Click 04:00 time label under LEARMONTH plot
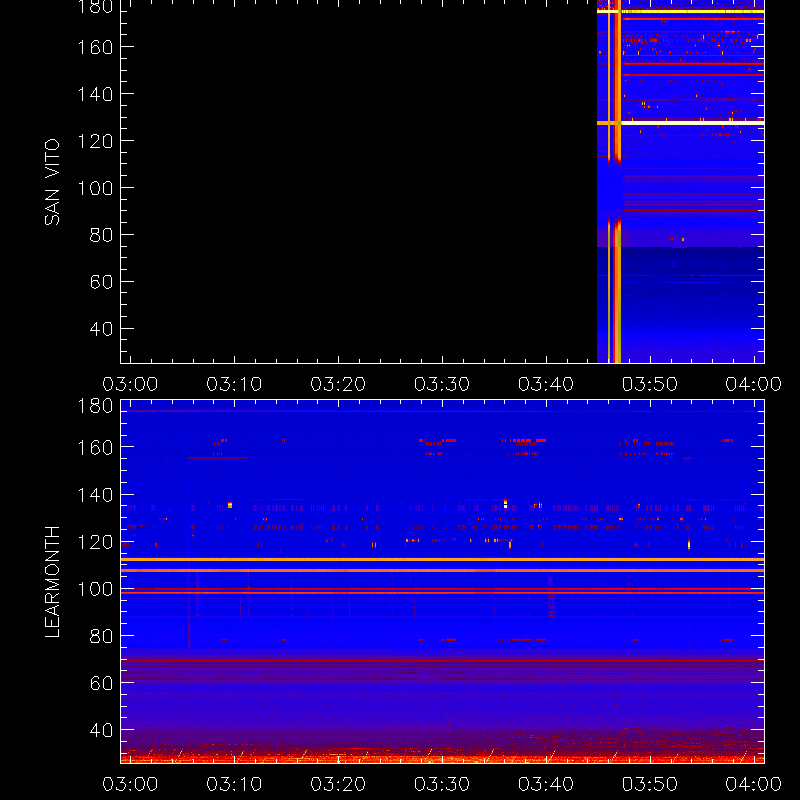The image size is (800, 800). (754, 784)
